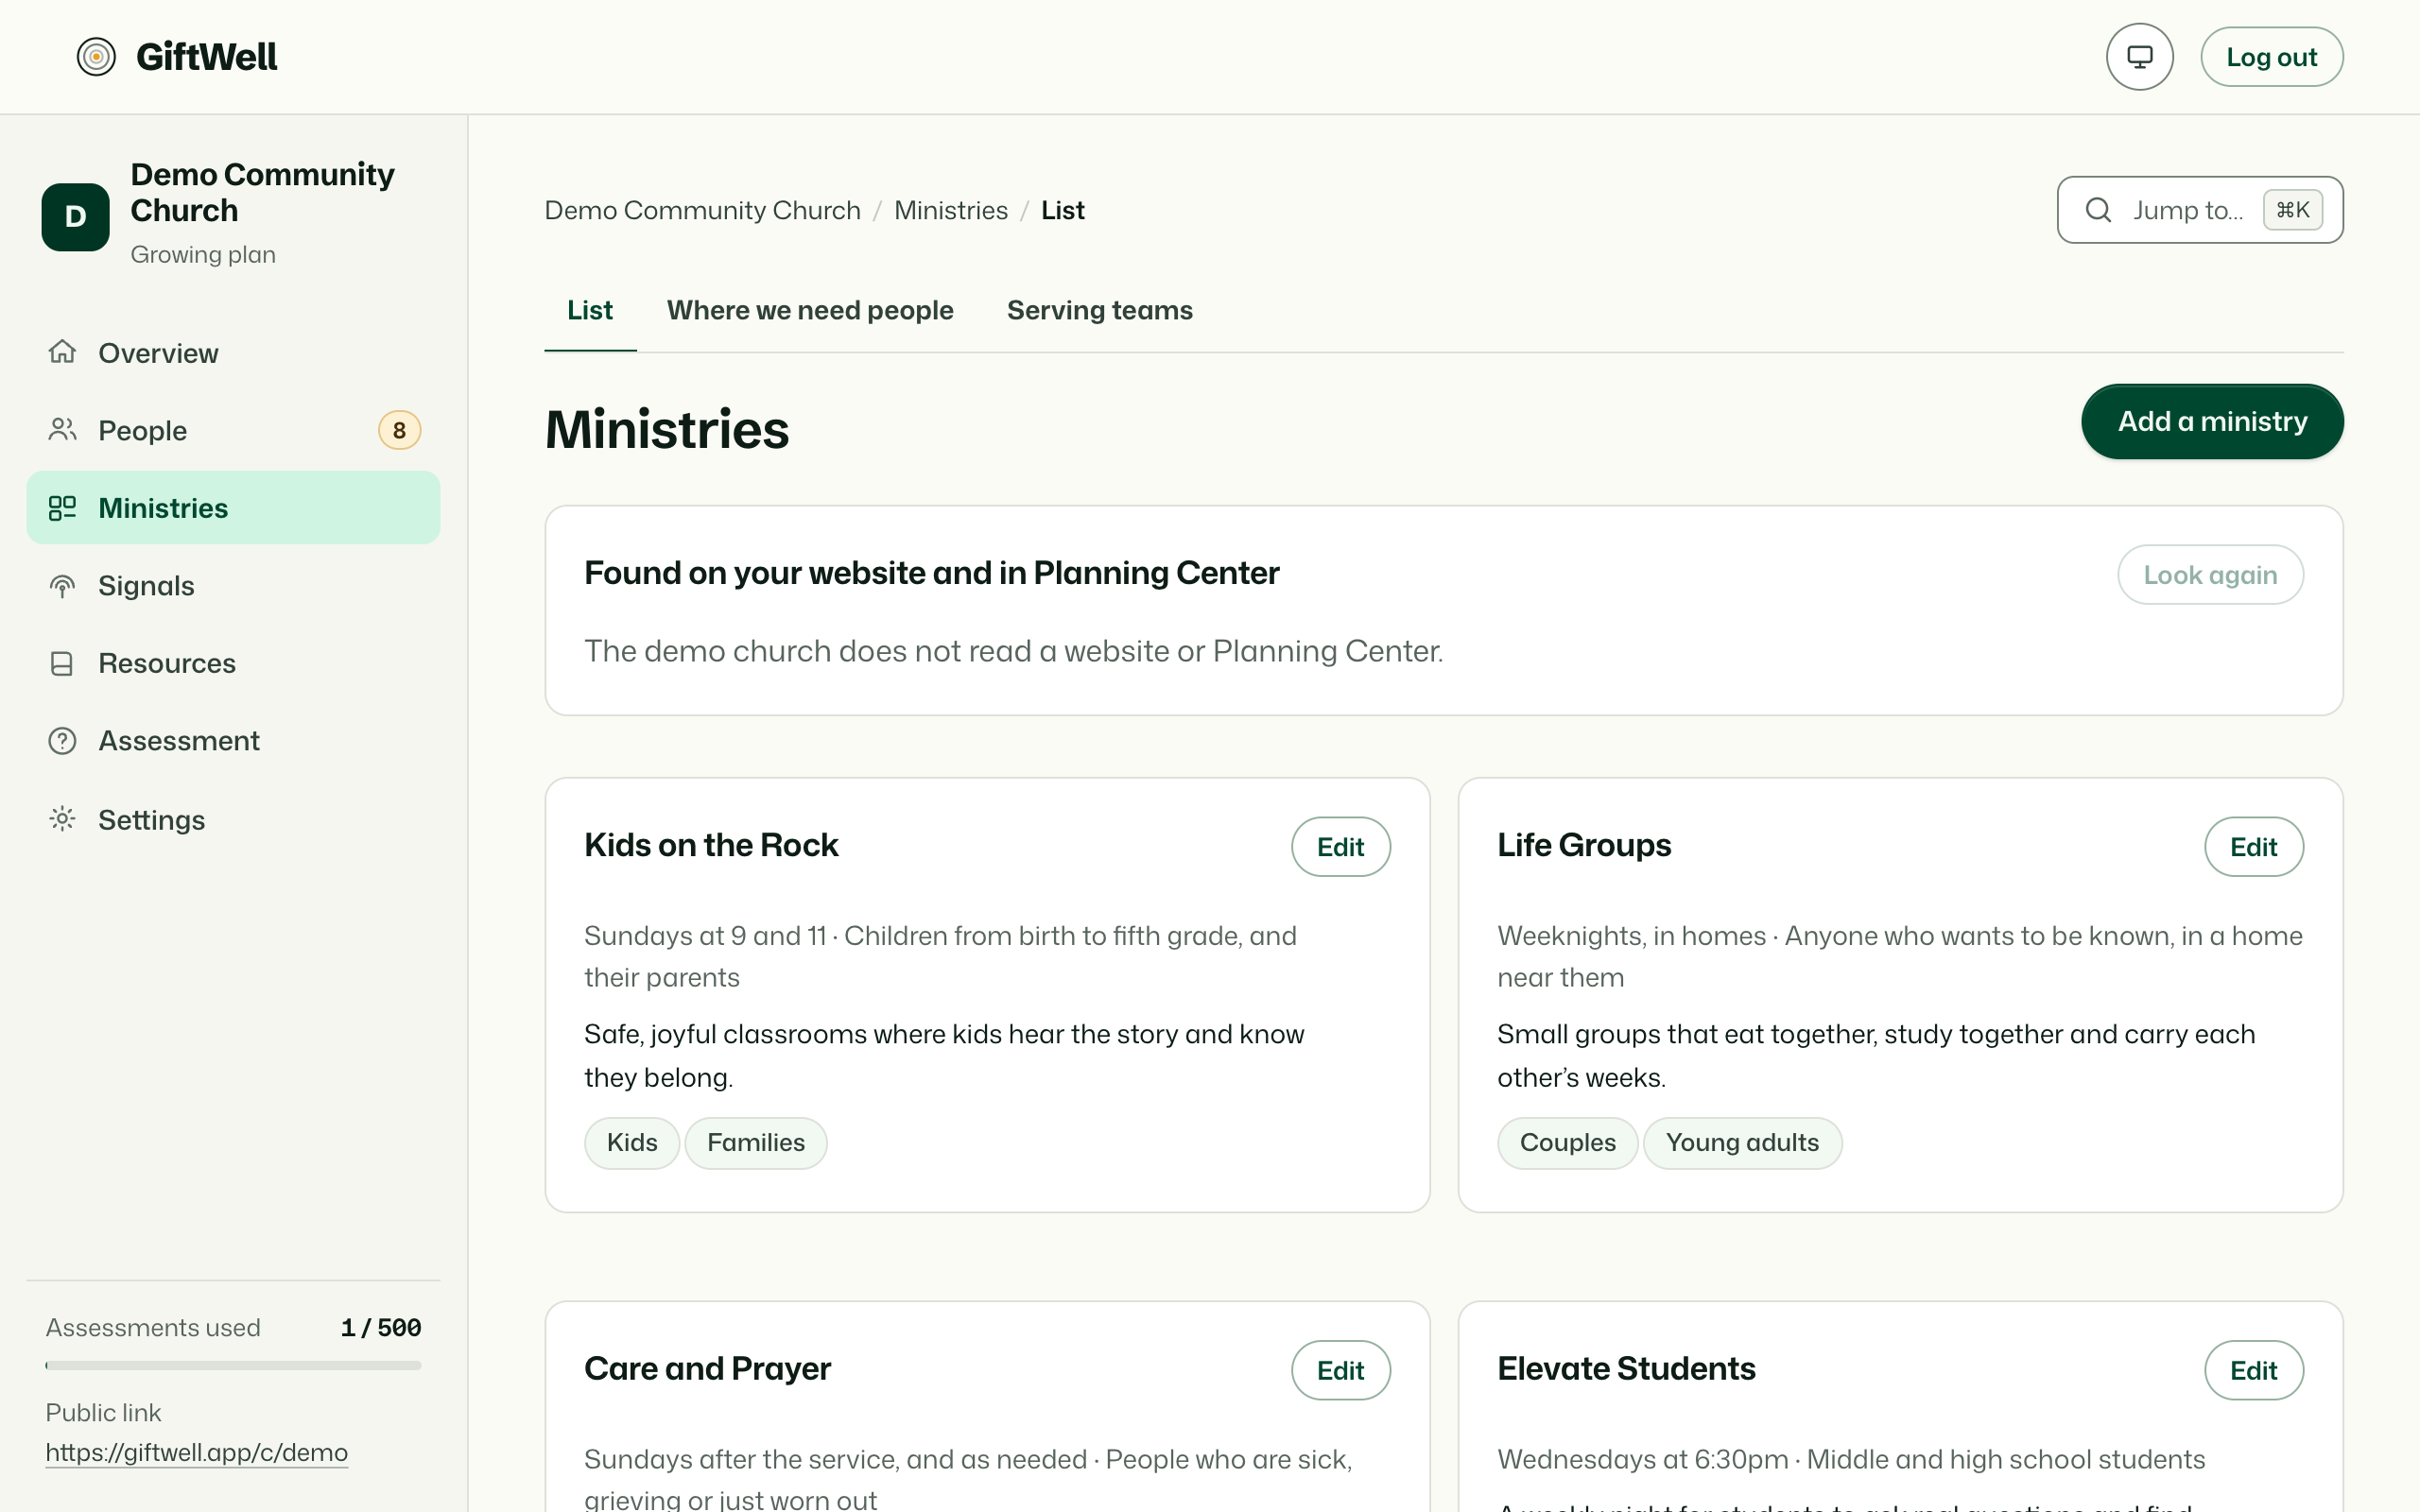
Task: Toggle the display theme monitor icon
Action: tap(2139, 57)
